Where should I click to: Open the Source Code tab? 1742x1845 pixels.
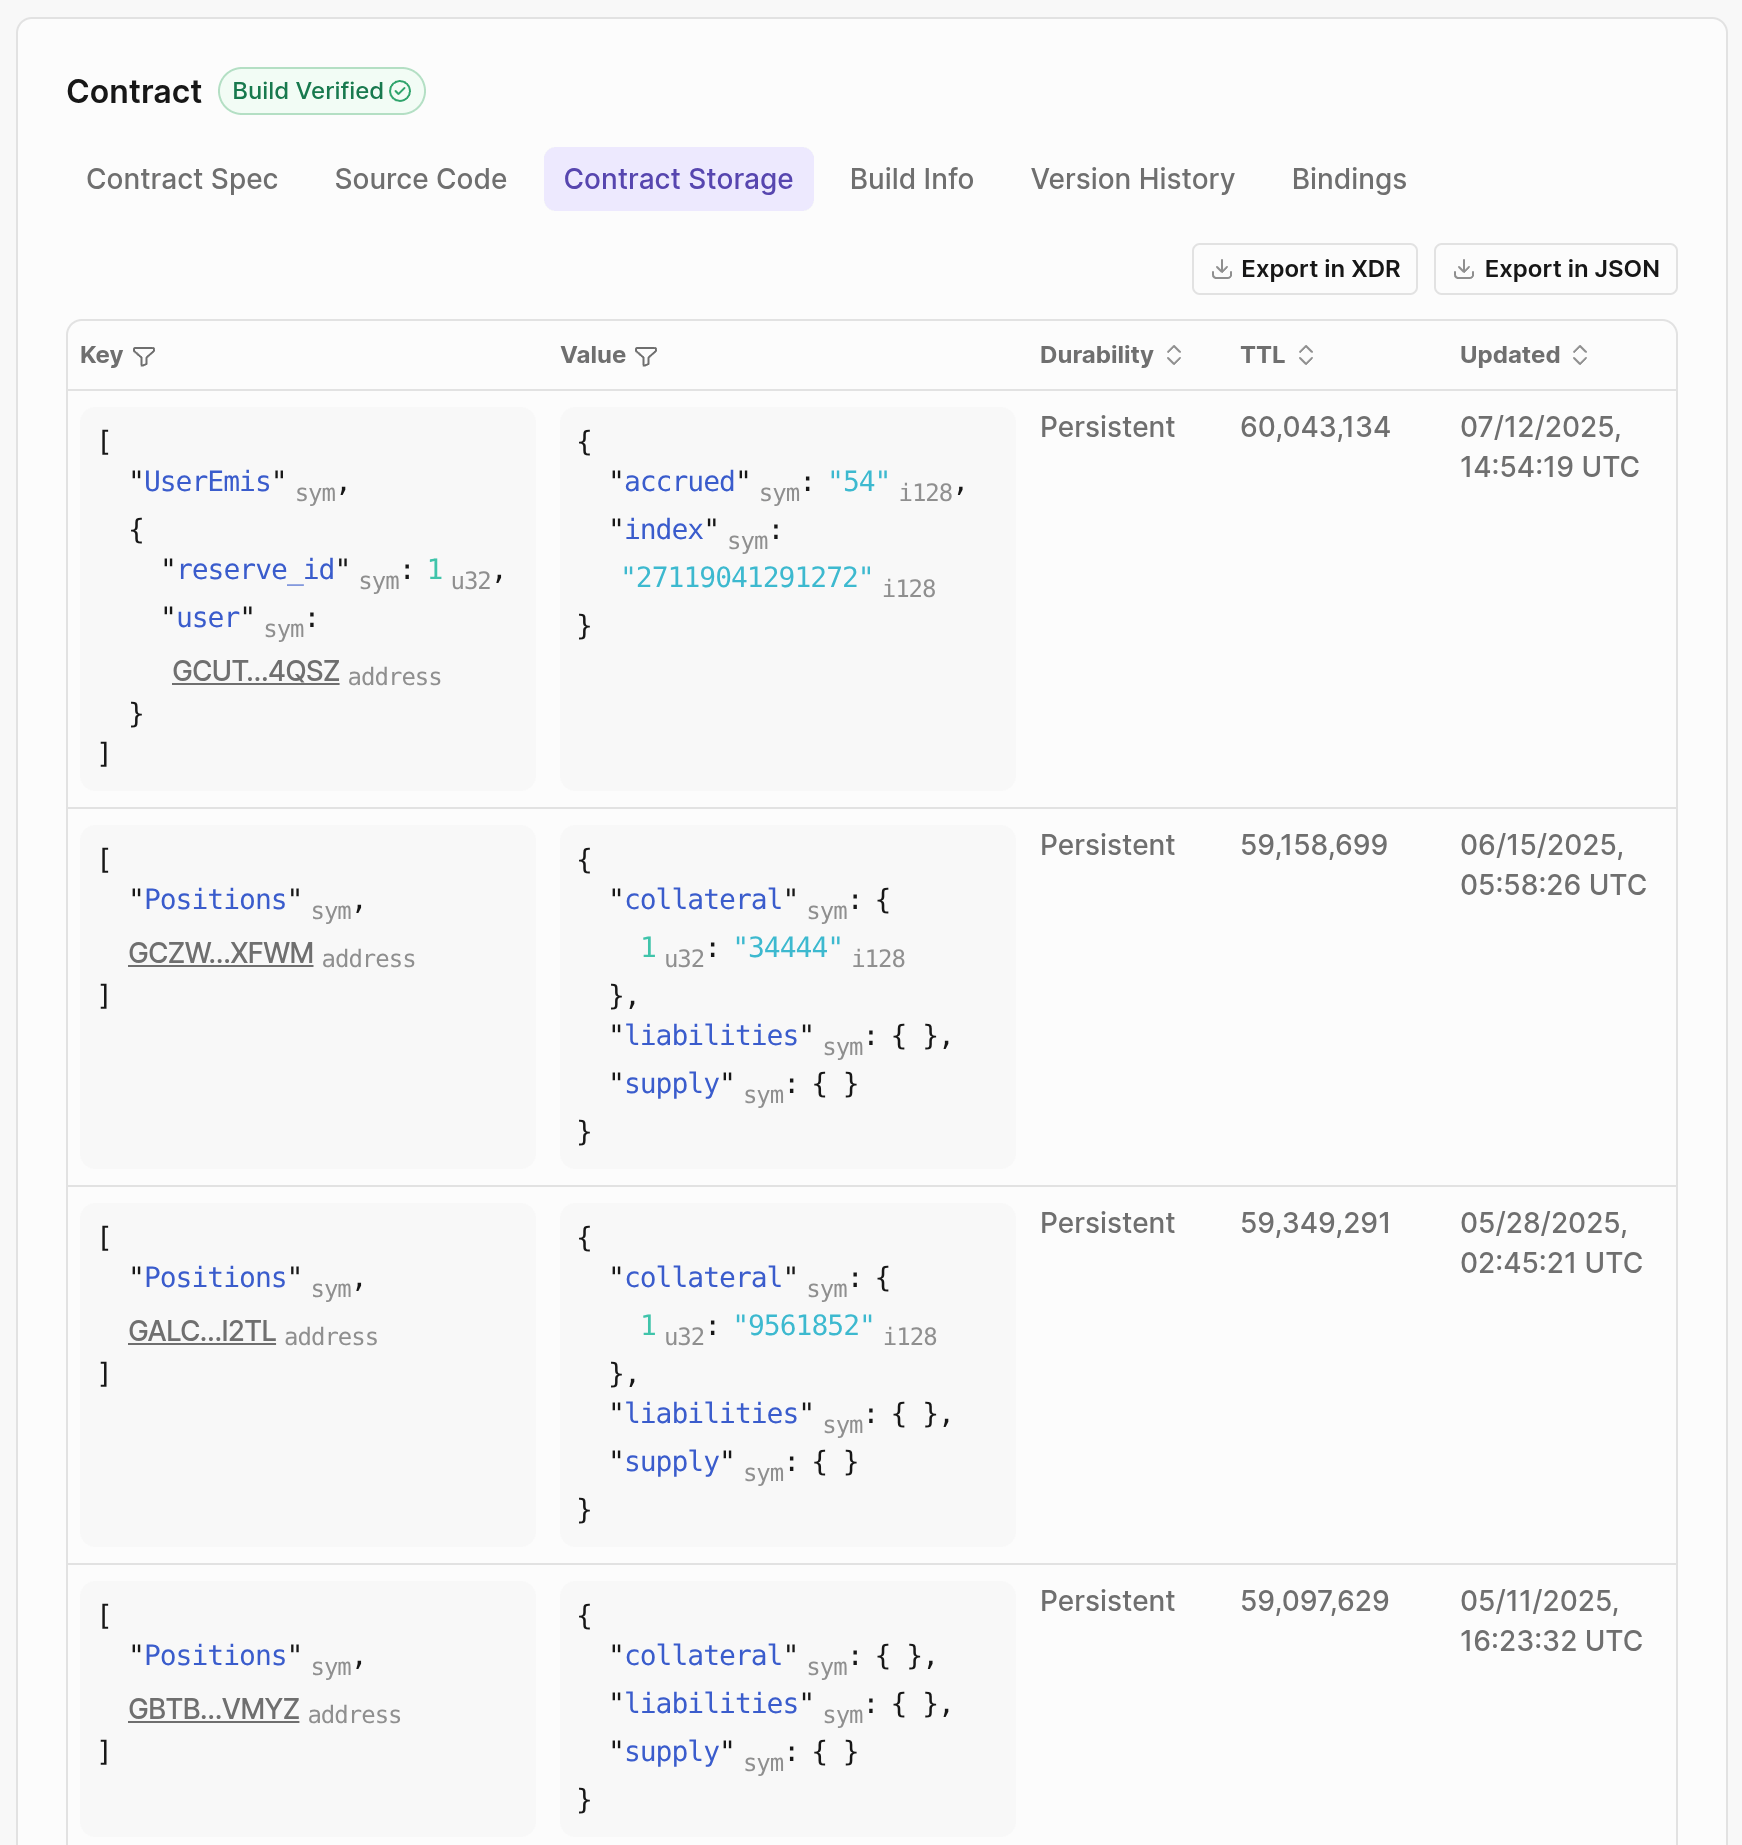pos(420,179)
